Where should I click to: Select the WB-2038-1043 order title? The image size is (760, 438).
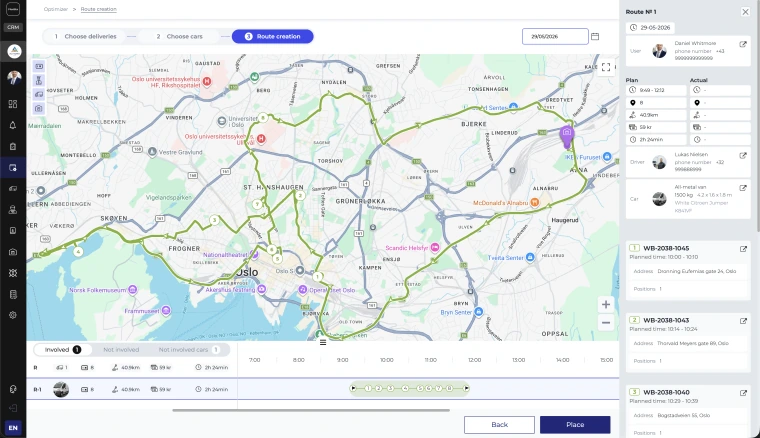coord(666,320)
